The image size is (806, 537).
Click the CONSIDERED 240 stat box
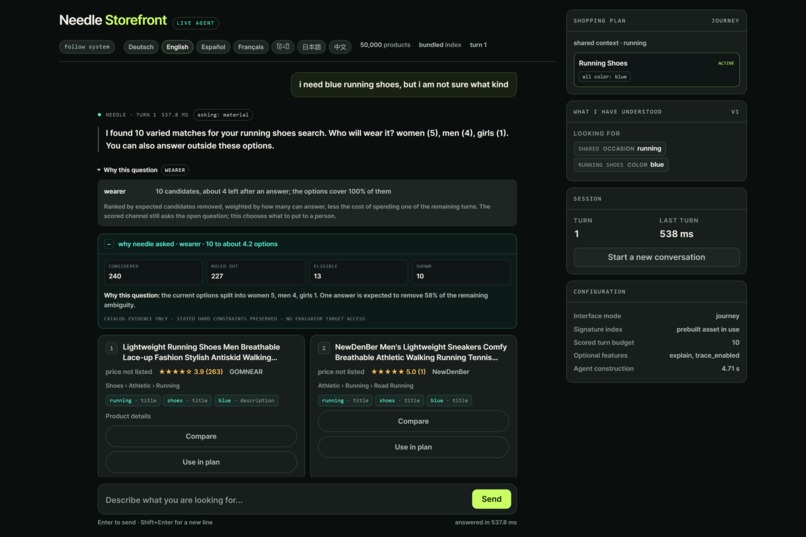point(153,272)
